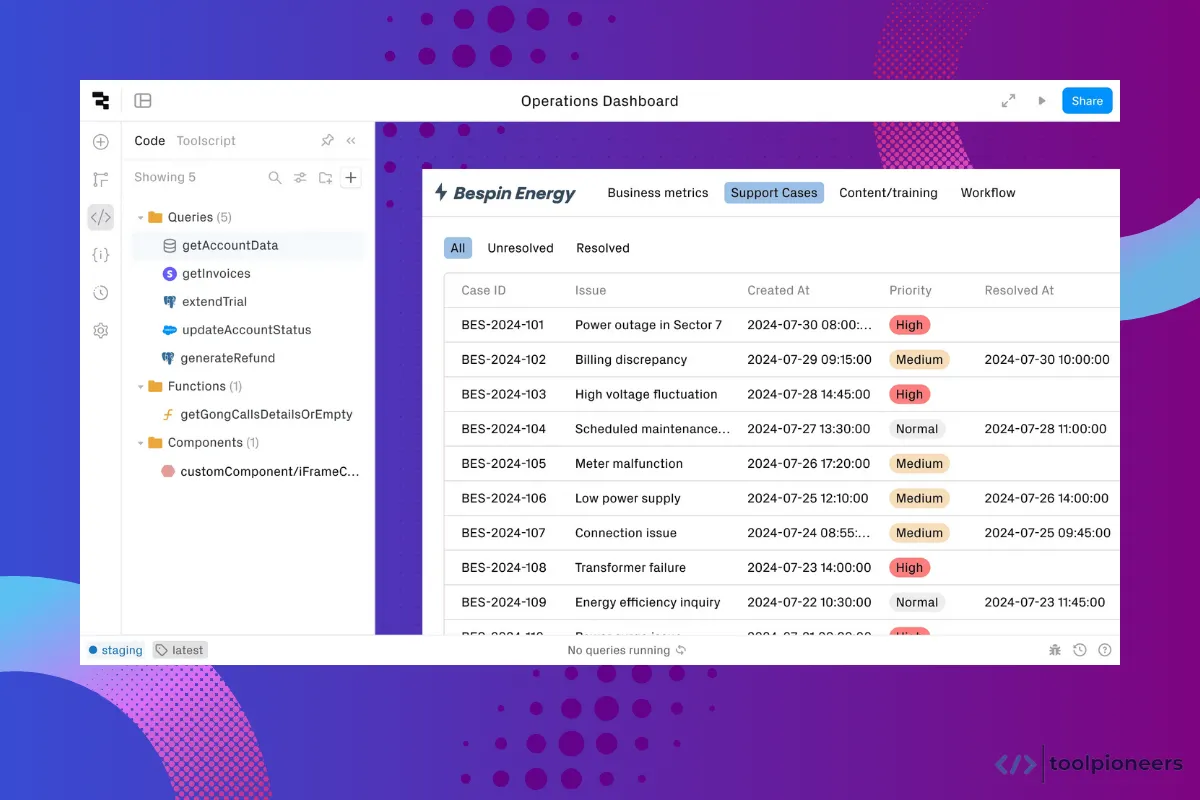Screen dimensions: 1200x800
Task: Click the Retool logo icon
Action: click(x=100, y=100)
